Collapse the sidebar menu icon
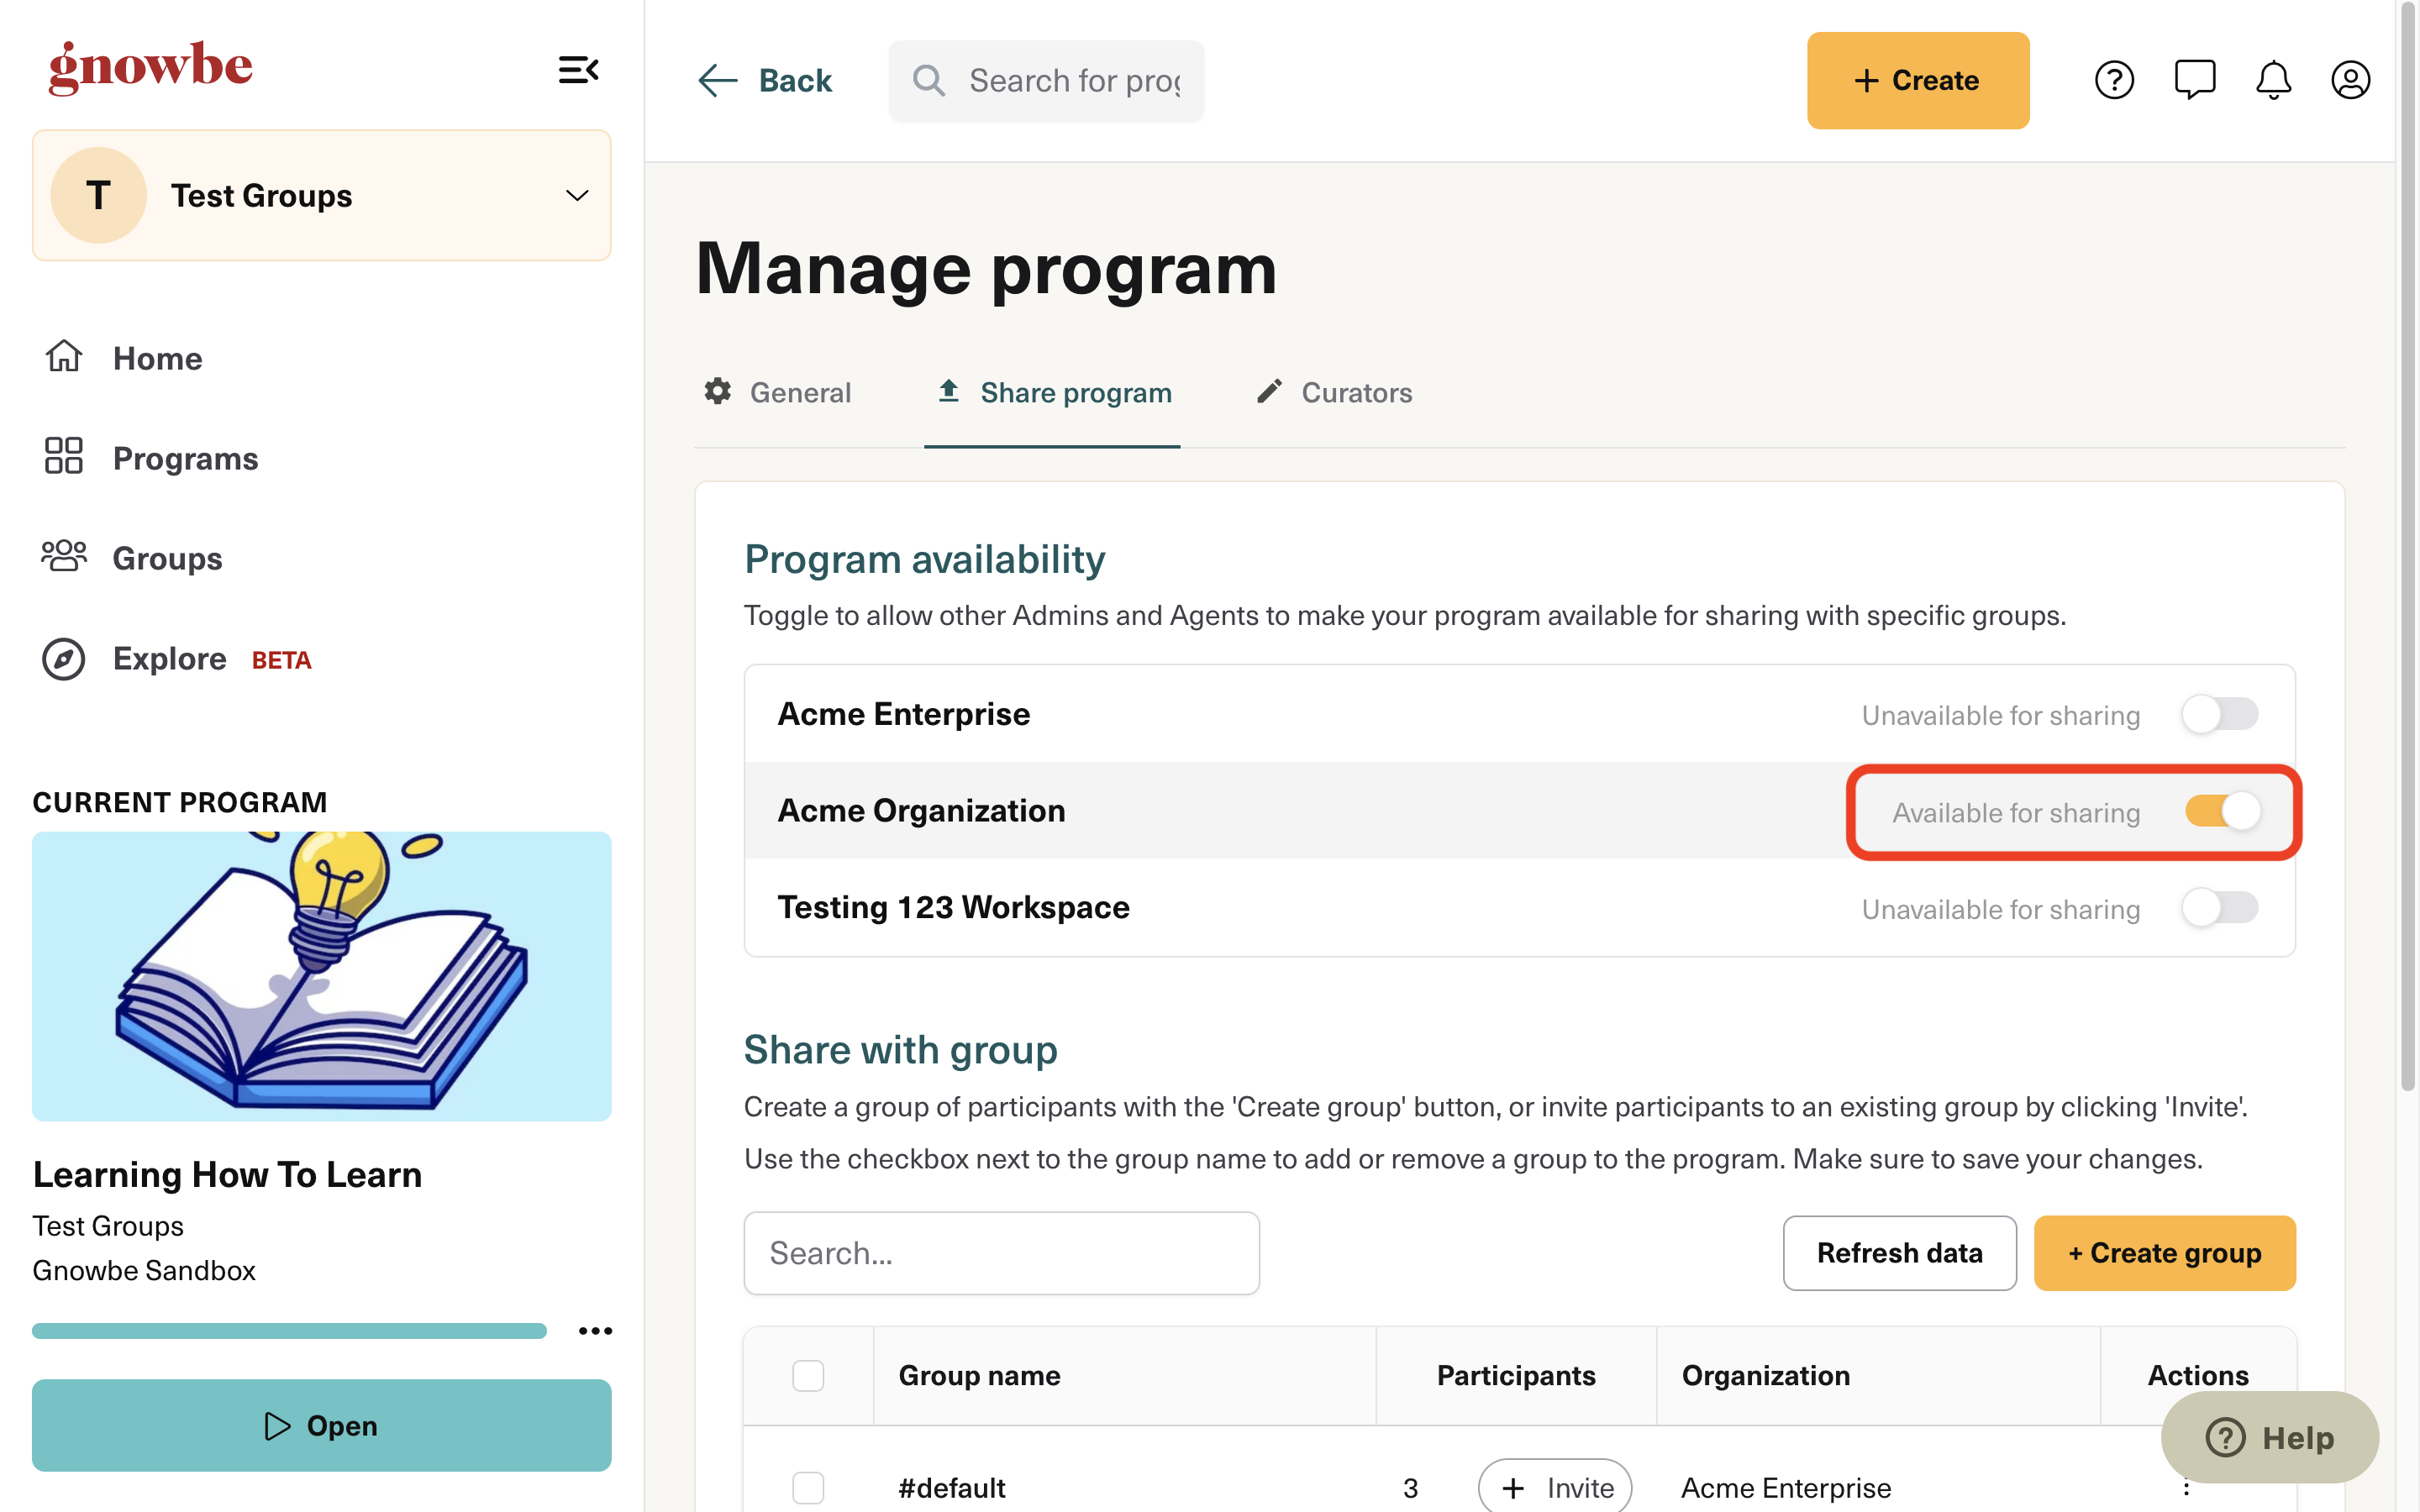 click(578, 70)
